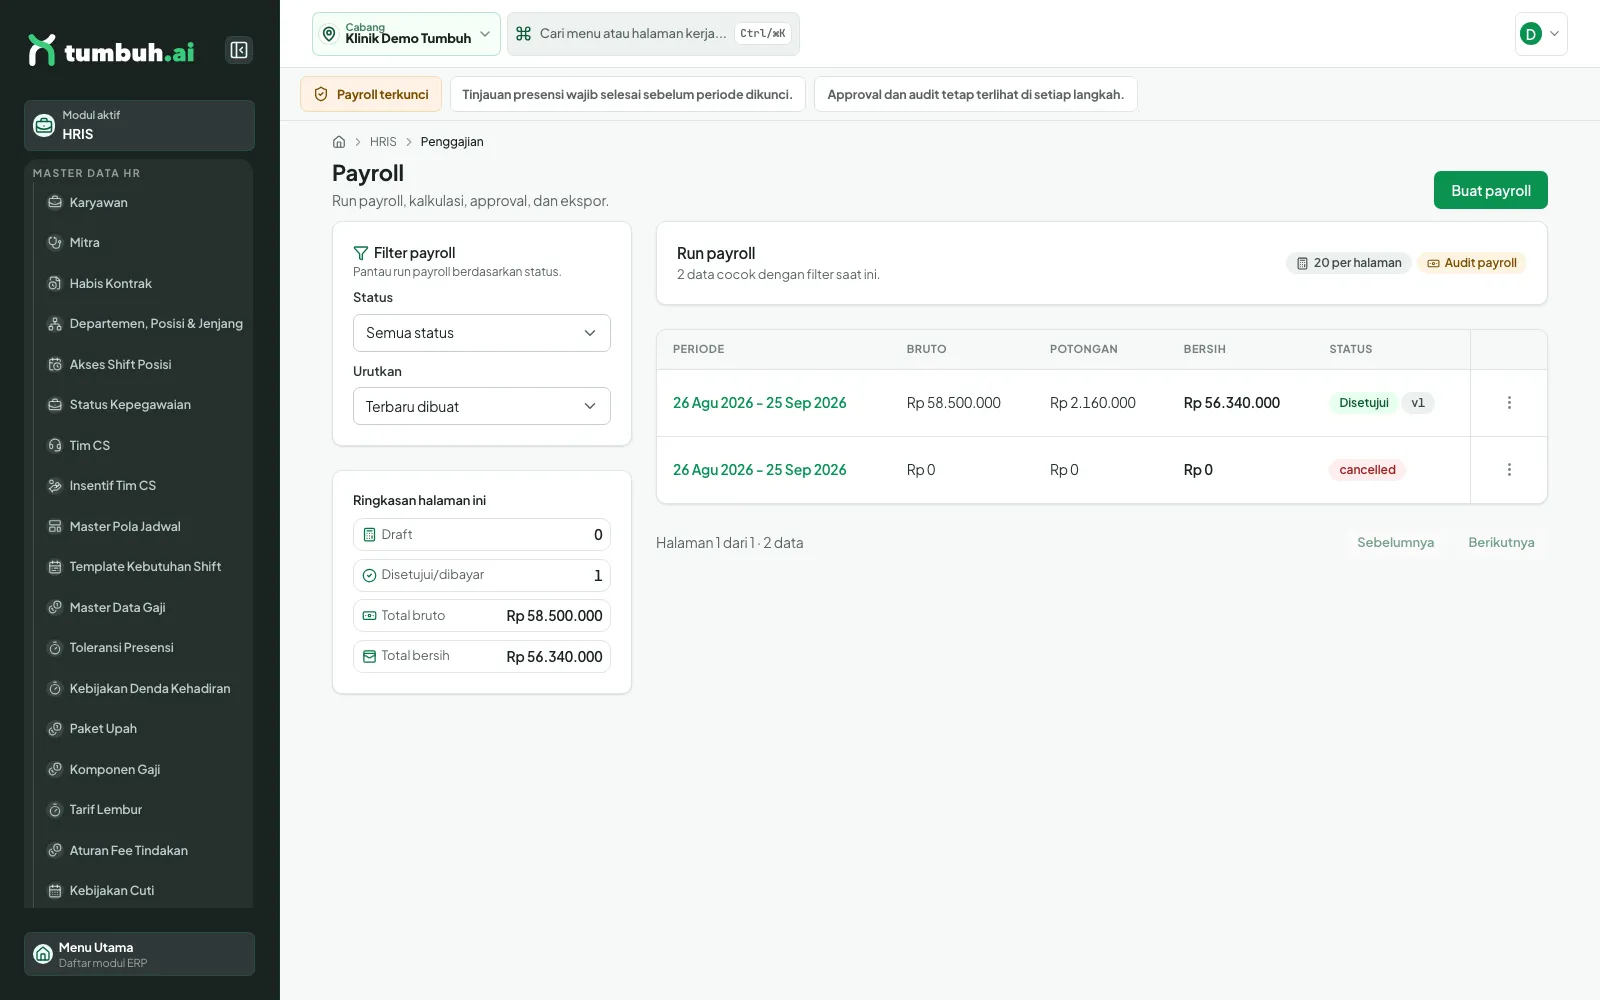
Task: Click the Toleransi Presensi timer icon
Action: click(55, 648)
